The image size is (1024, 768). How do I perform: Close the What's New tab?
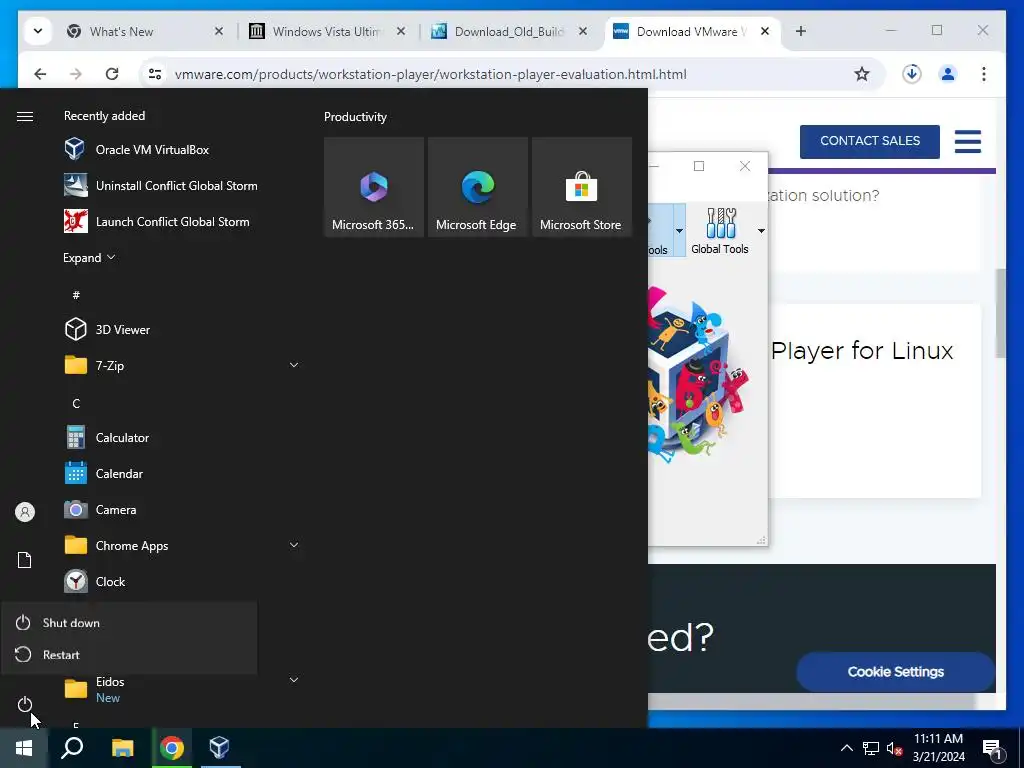(219, 31)
